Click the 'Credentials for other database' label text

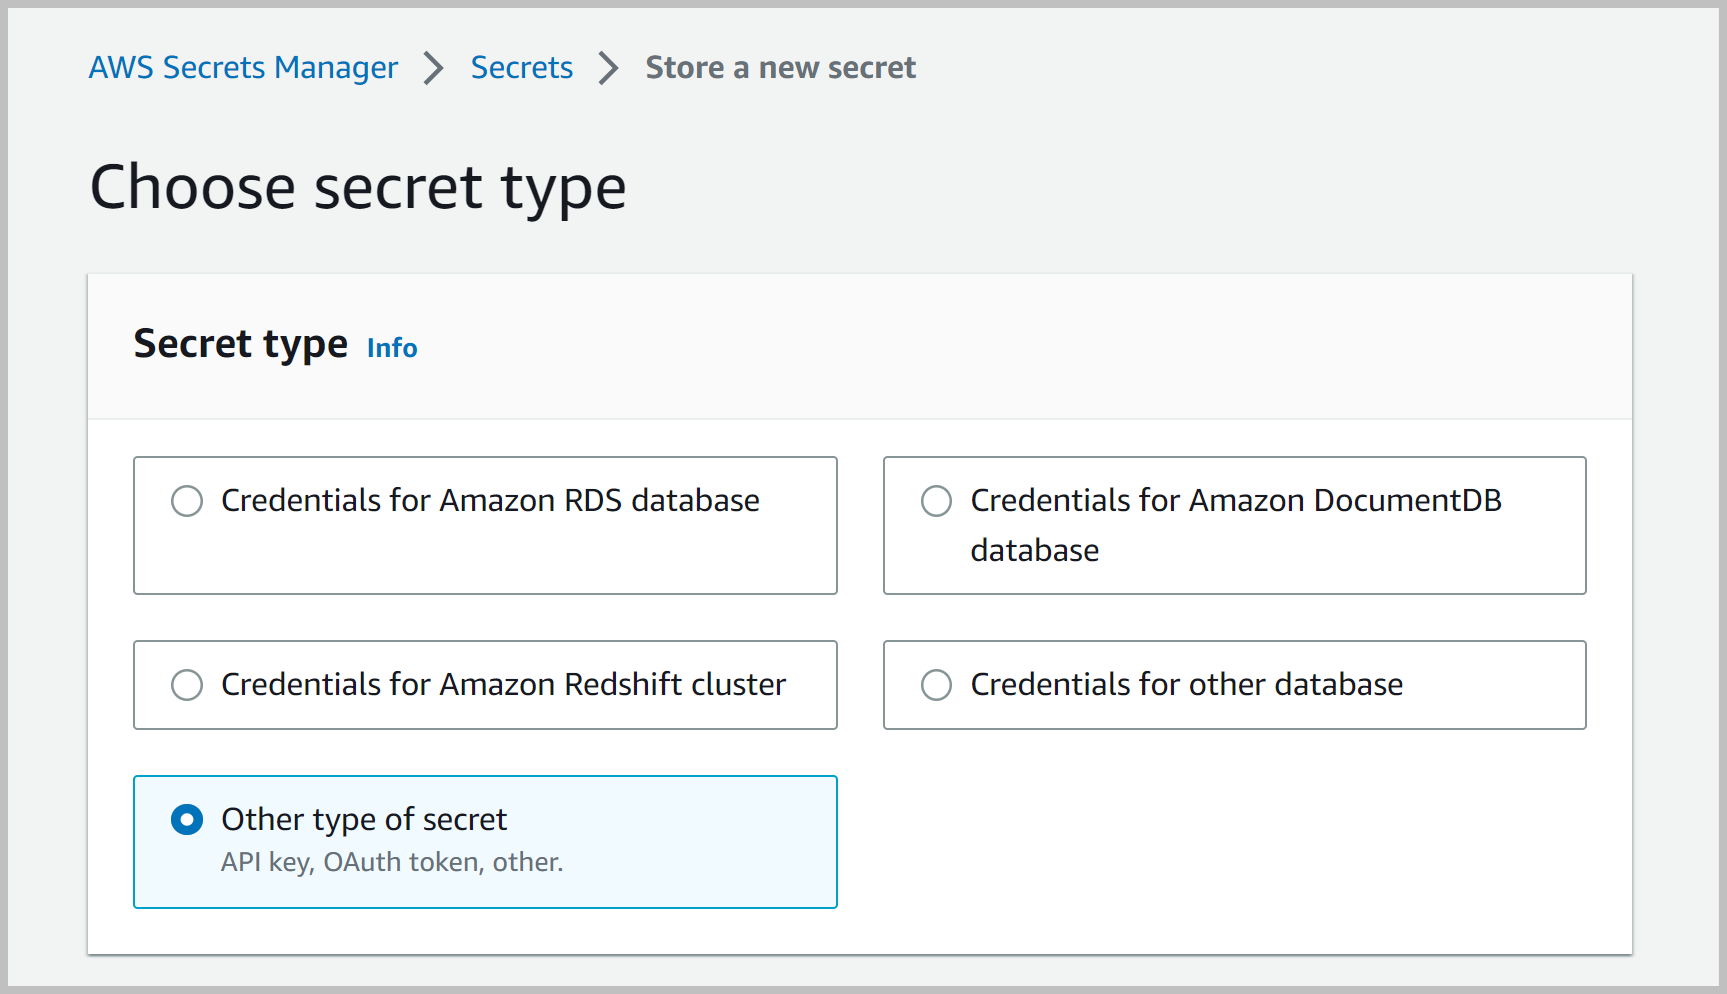(1186, 685)
